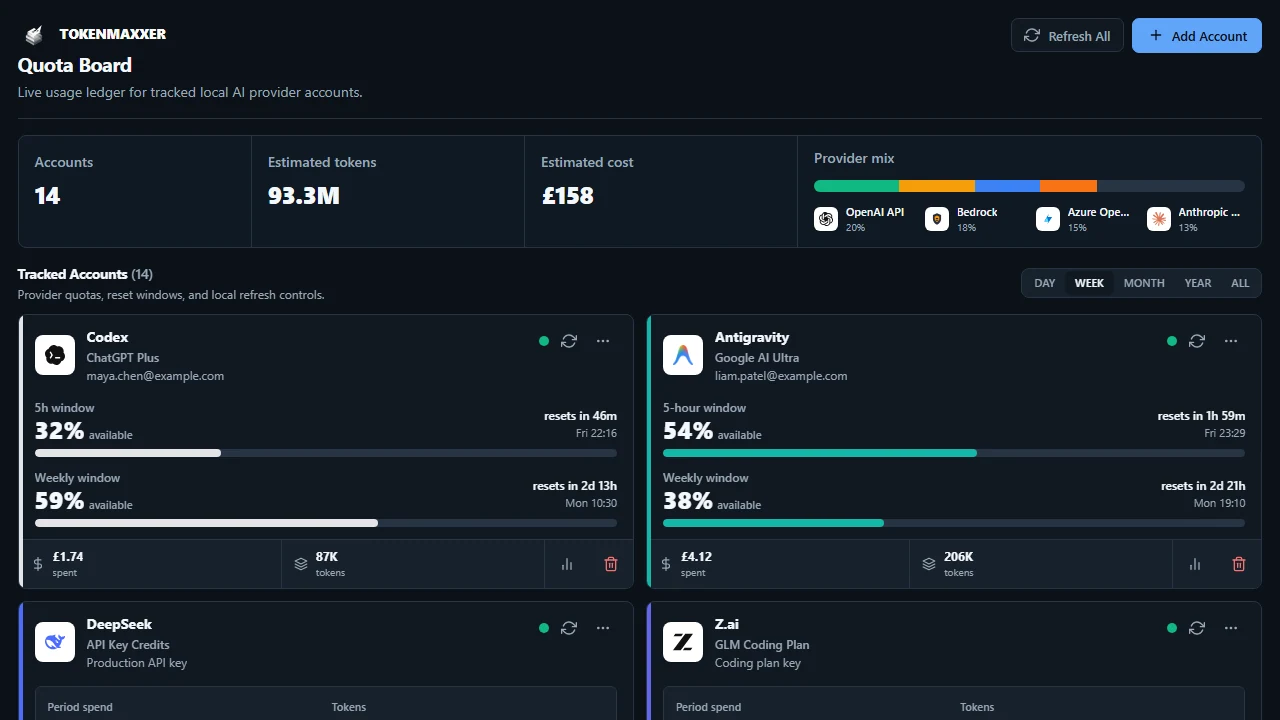This screenshot has width=1280, height=720.
Task: Click Antigravity tokens stack icon
Action: pyautogui.click(x=929, y=564)
